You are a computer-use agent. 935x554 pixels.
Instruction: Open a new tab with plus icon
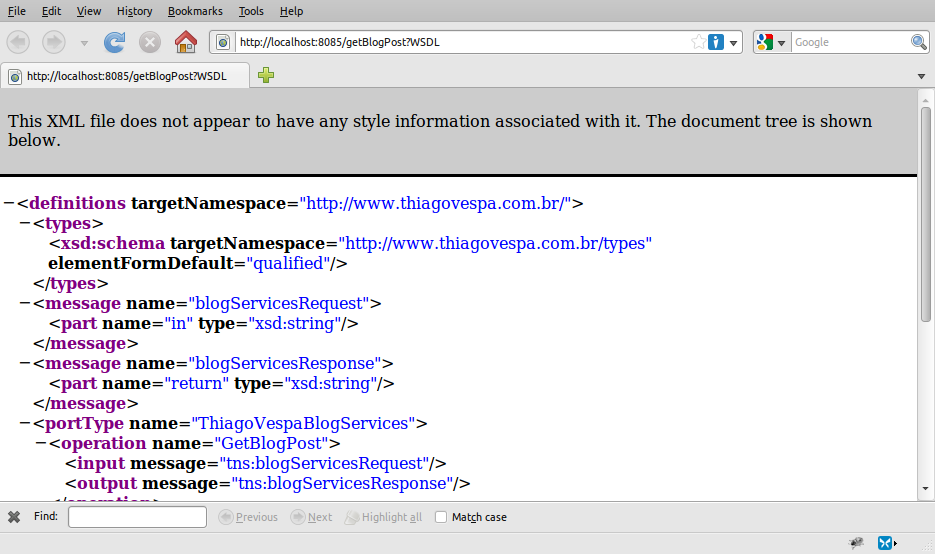click(x=266, y=76)
